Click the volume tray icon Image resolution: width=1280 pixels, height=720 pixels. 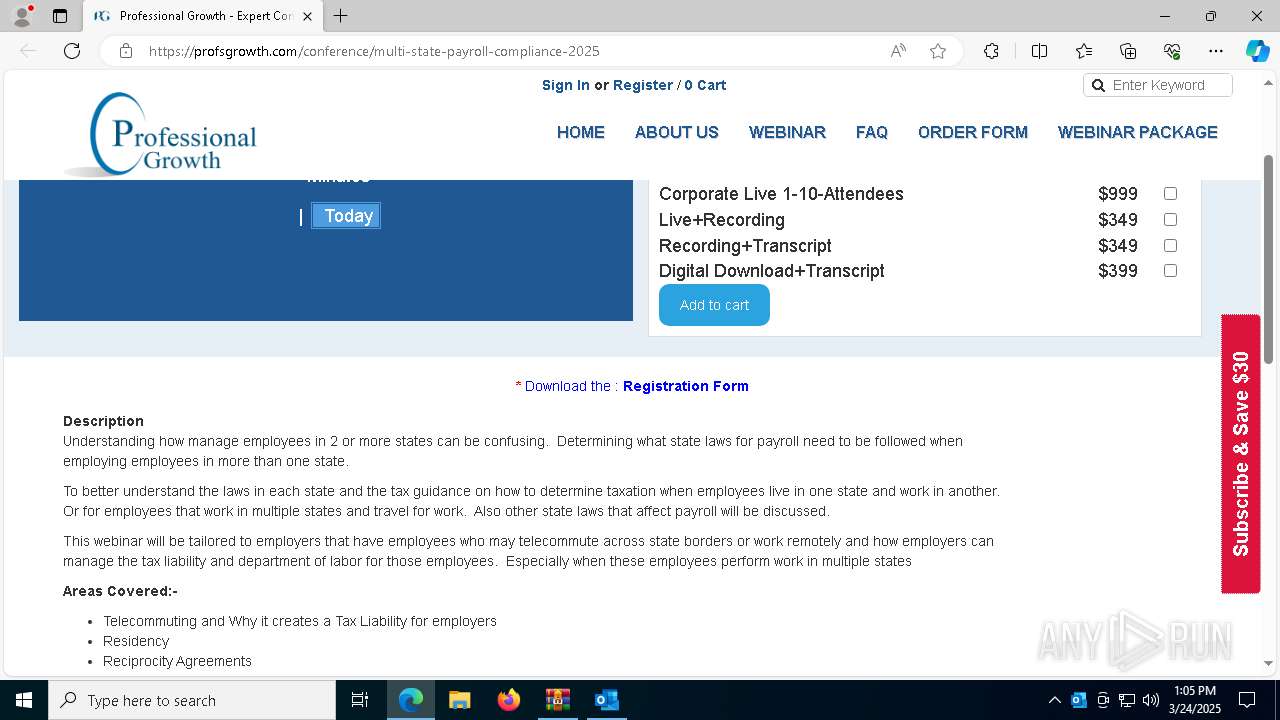click(1151, 700)
